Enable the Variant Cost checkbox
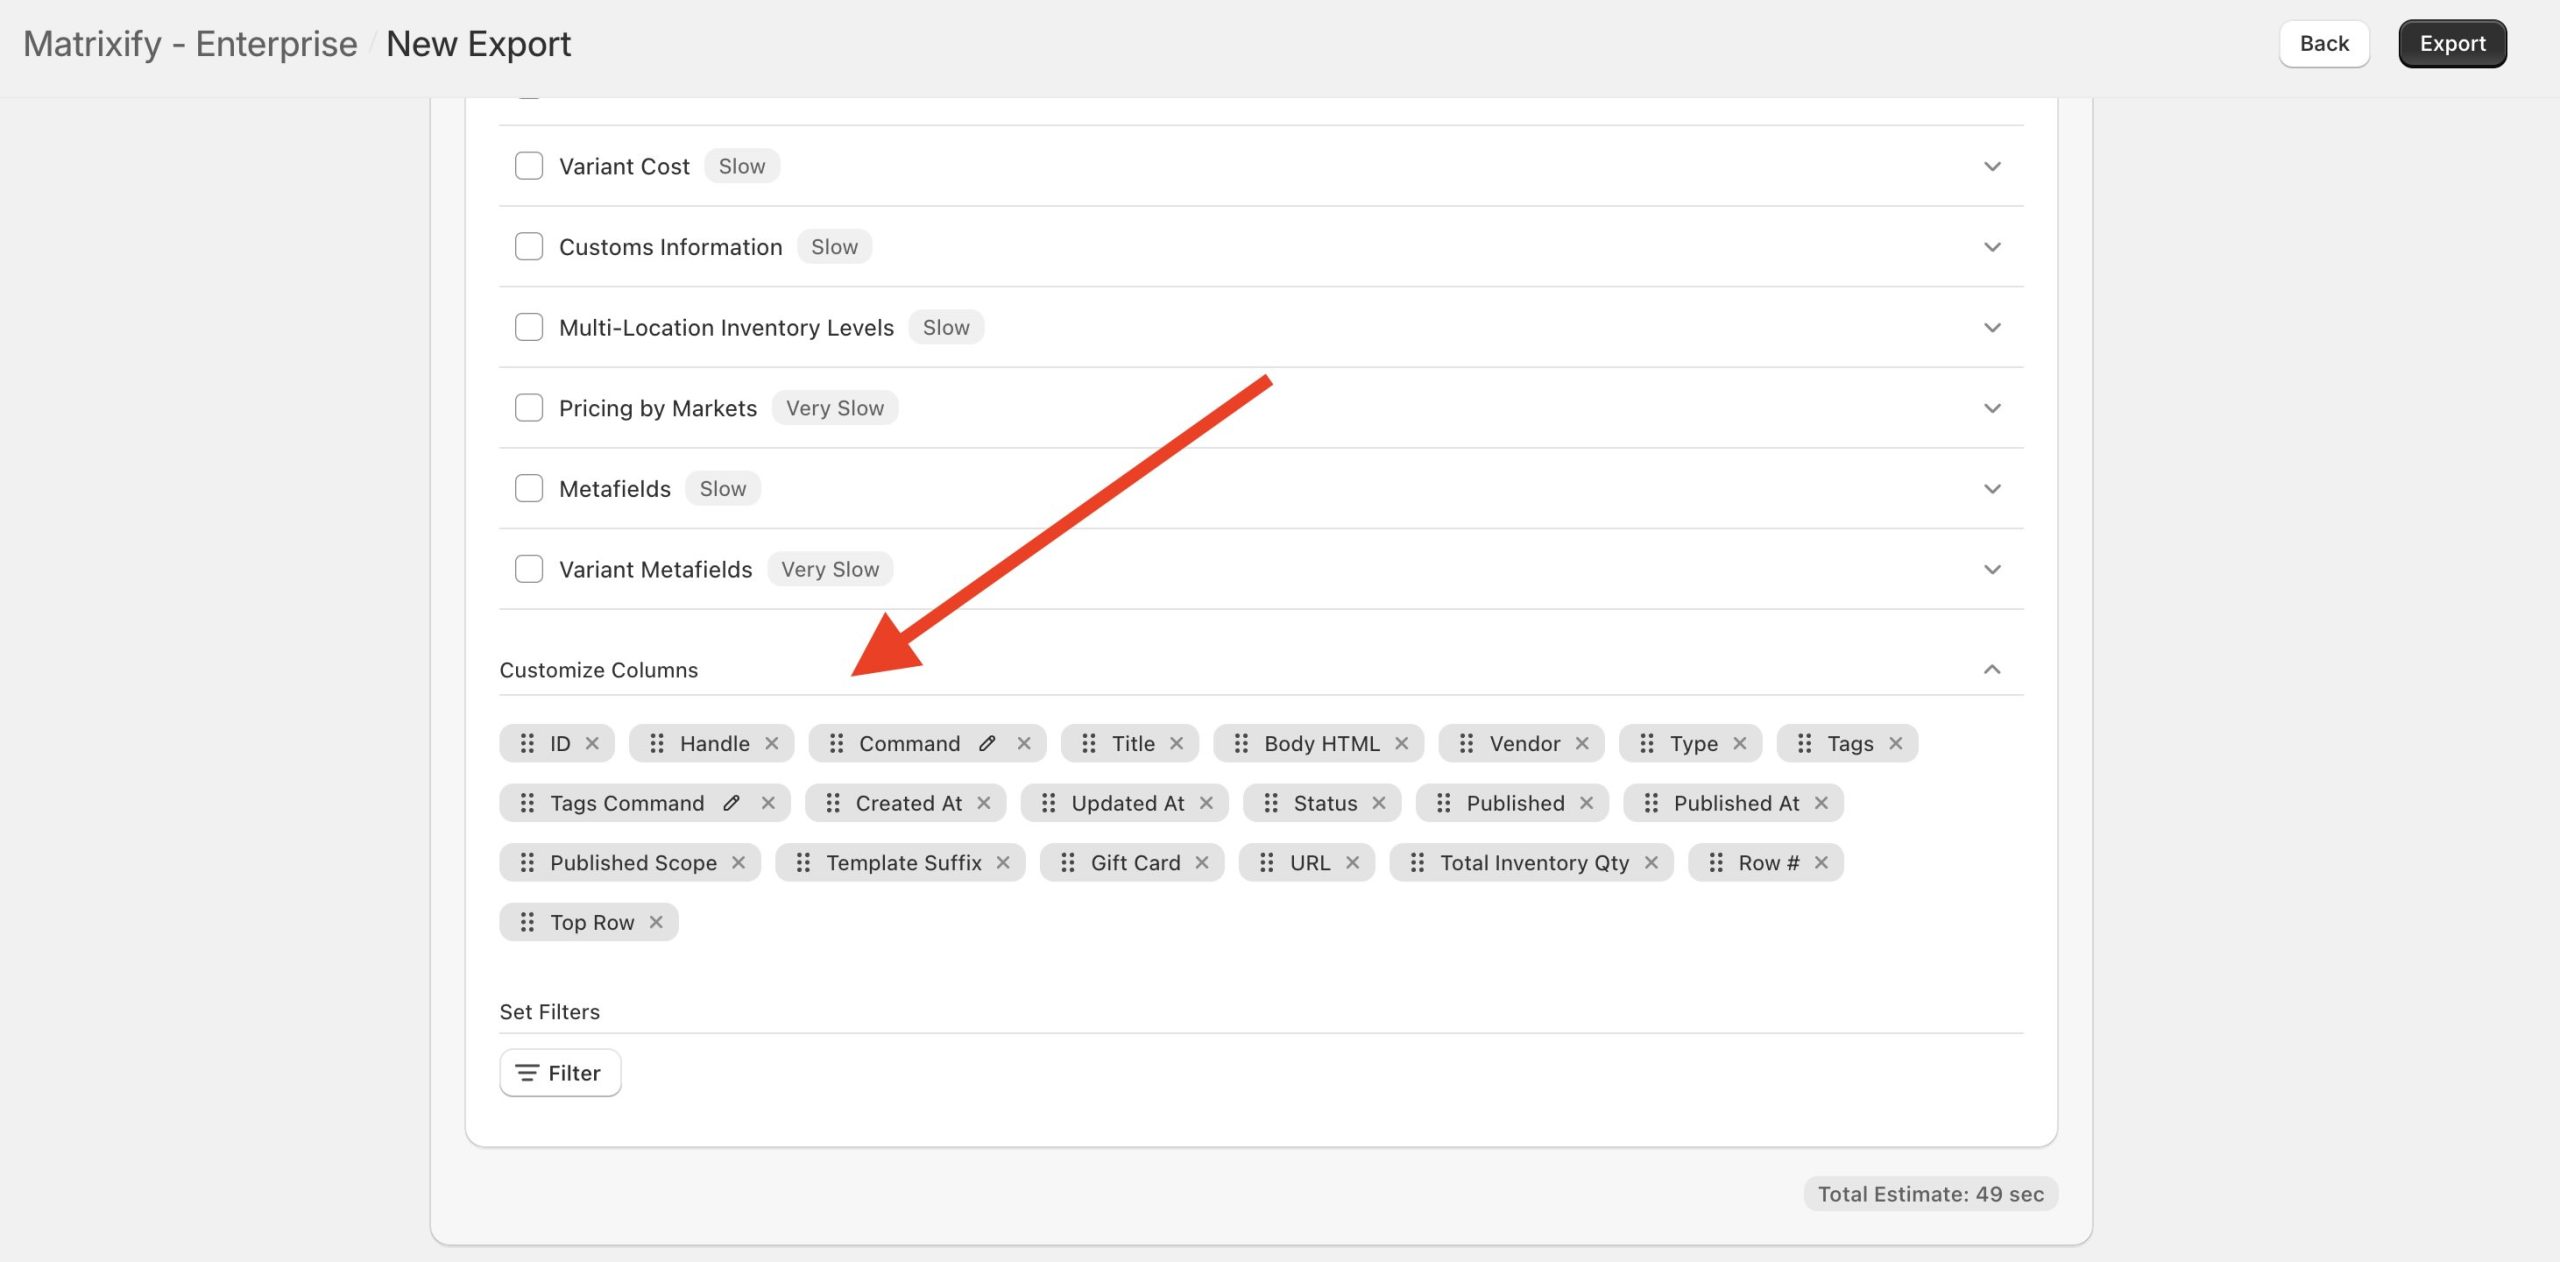The width and height of the screenshot is (2560, 1262). tap(529, 166)
